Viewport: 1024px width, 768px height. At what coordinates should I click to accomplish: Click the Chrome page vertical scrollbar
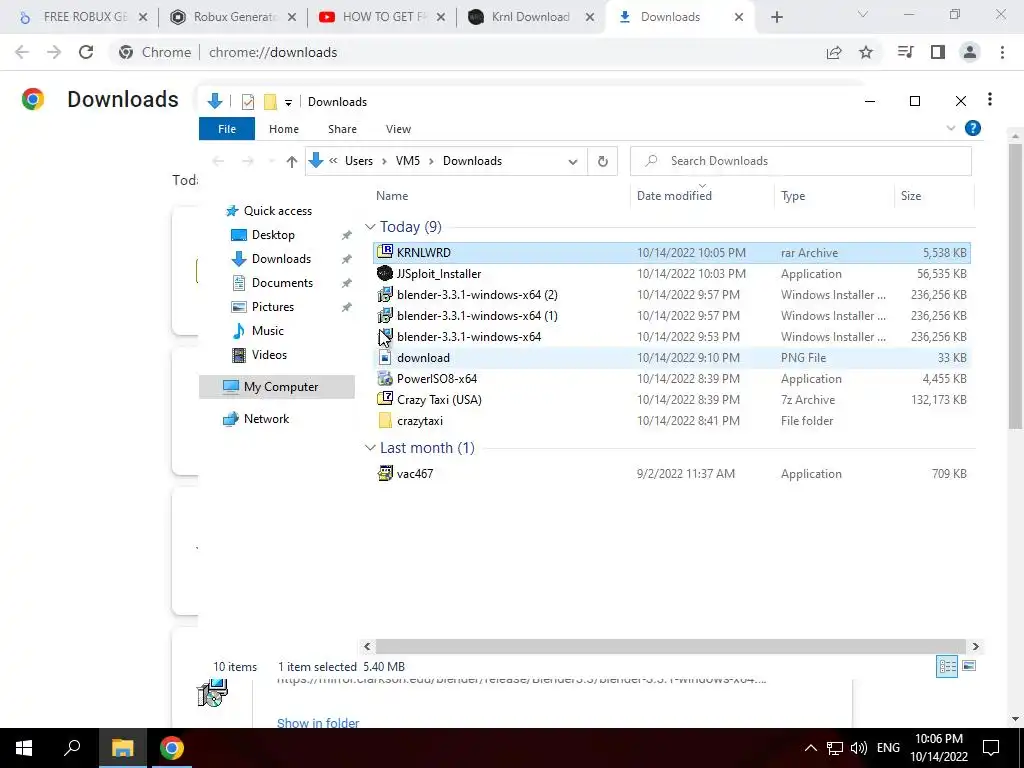pyautogui.click(x=1015, y=286)
